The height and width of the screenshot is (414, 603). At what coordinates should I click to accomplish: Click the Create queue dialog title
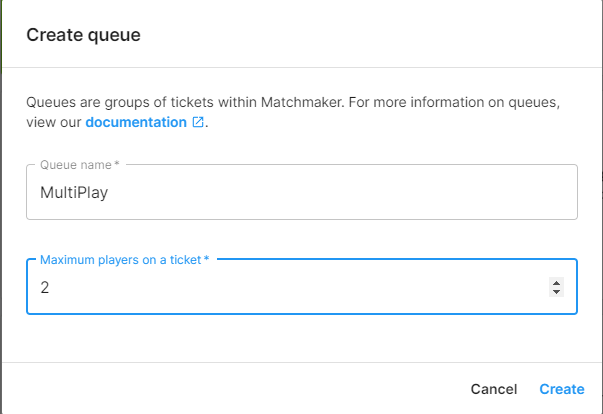(83, 35)
